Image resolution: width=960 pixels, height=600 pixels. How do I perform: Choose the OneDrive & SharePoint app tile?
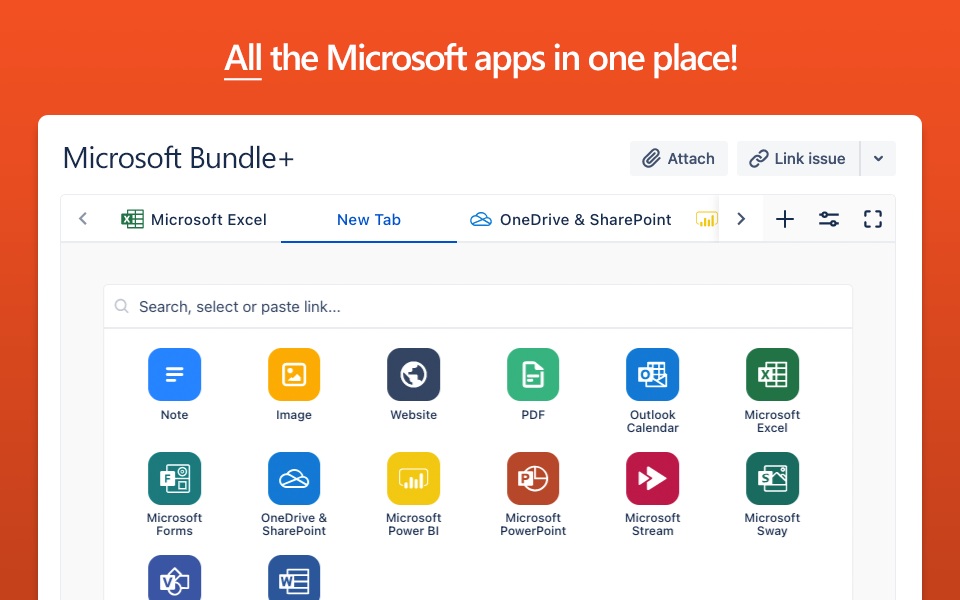pyautogui.click(x=294, y=479)
